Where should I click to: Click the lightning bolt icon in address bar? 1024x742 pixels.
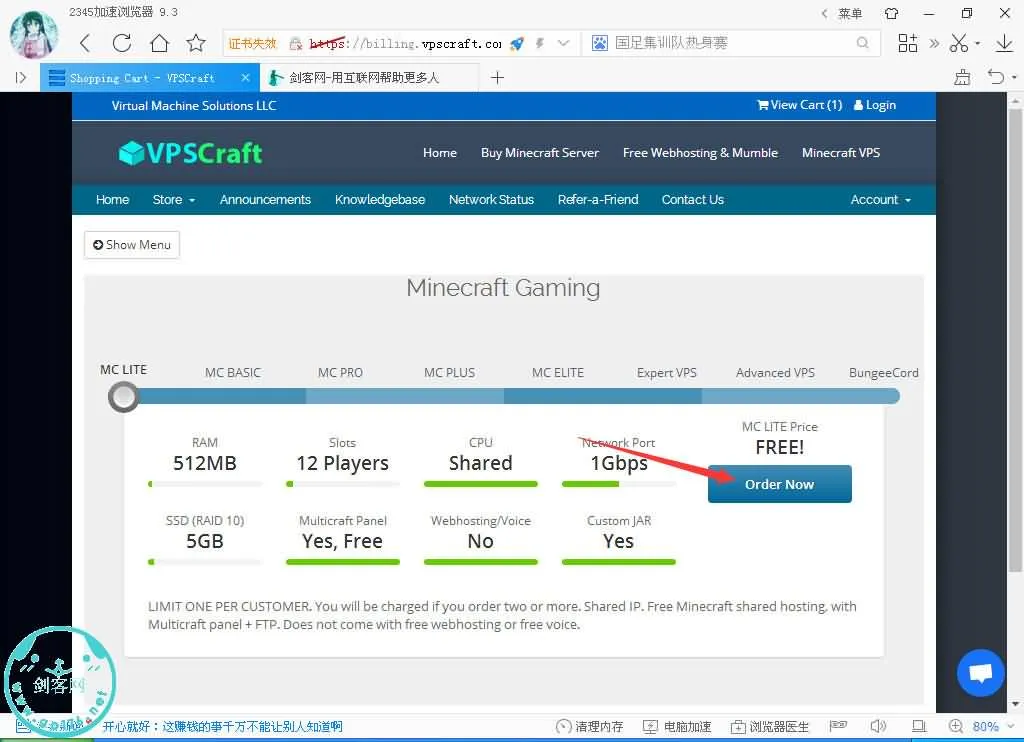coord(540,43)
